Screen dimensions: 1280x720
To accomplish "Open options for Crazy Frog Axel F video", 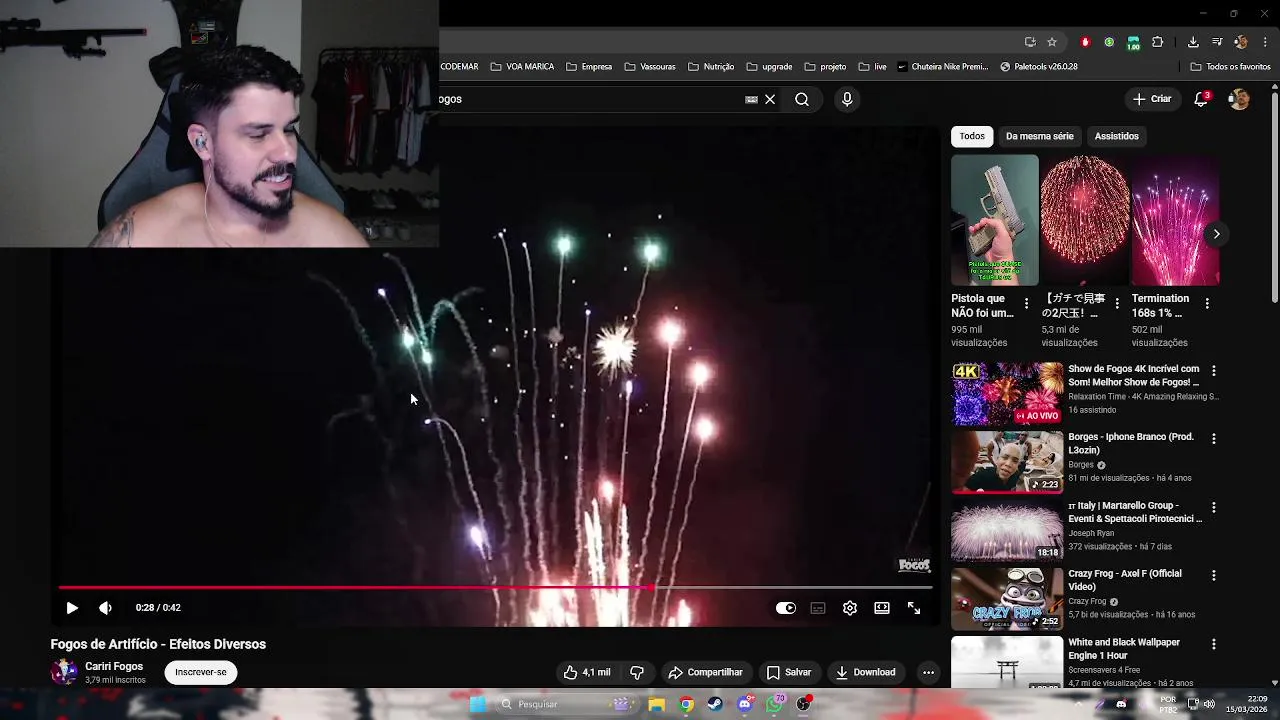I will [1214, 575].
